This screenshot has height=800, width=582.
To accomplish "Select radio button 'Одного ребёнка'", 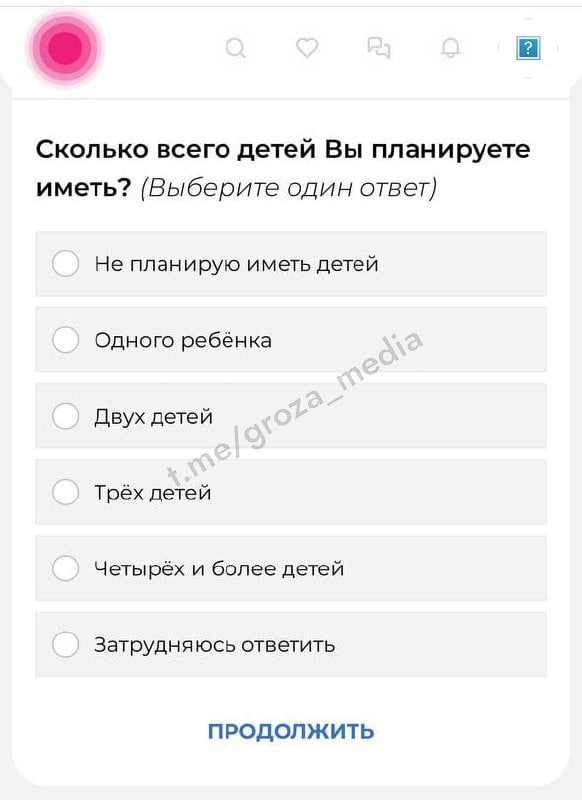I will click(66, 340).
